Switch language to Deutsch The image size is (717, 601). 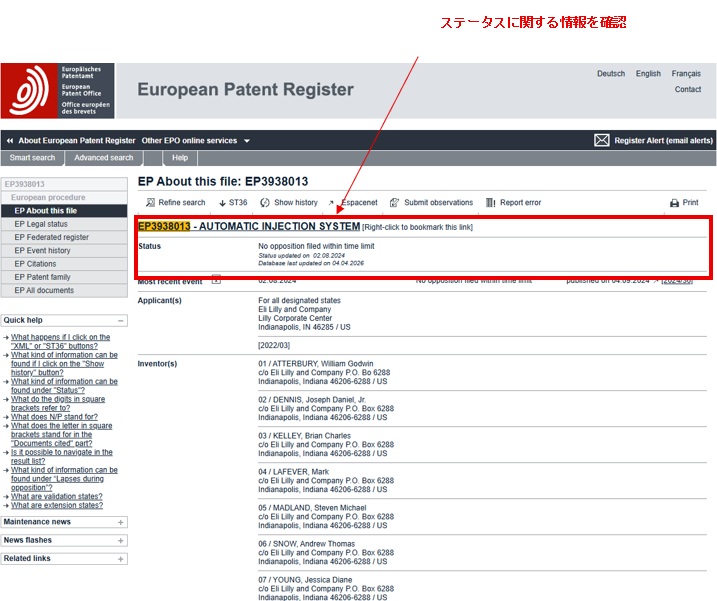[611, 74]
